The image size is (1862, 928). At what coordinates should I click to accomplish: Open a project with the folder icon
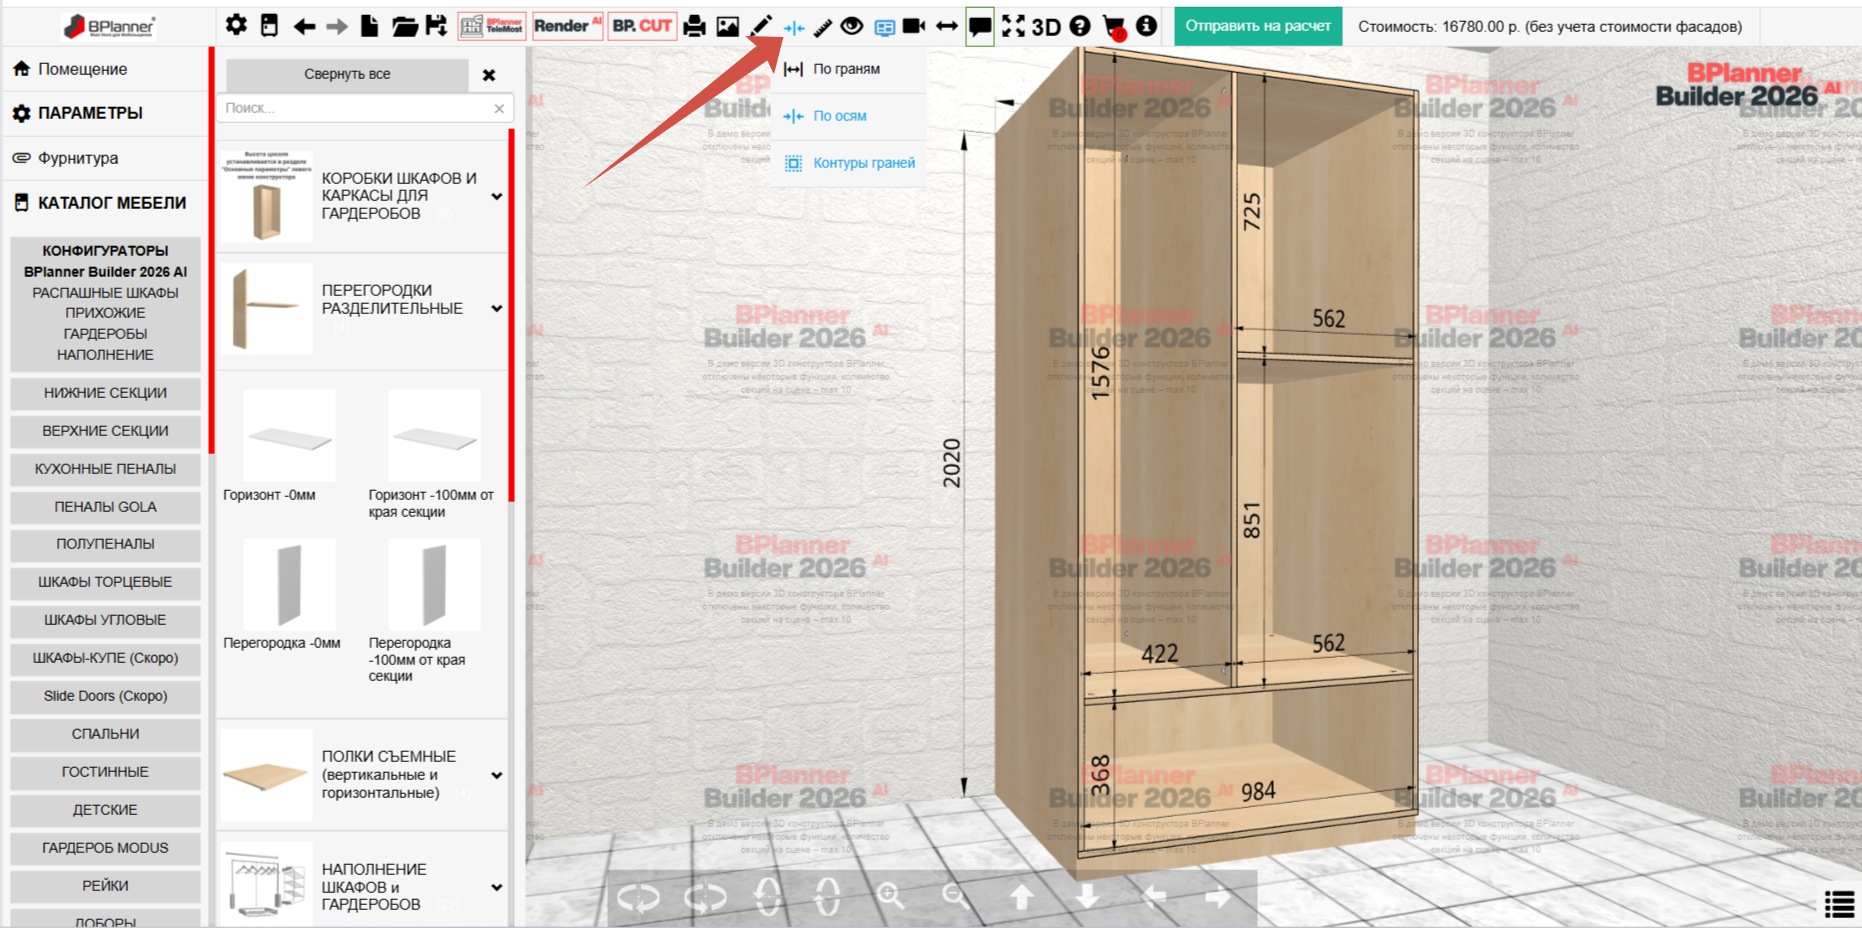pos(404,26)
